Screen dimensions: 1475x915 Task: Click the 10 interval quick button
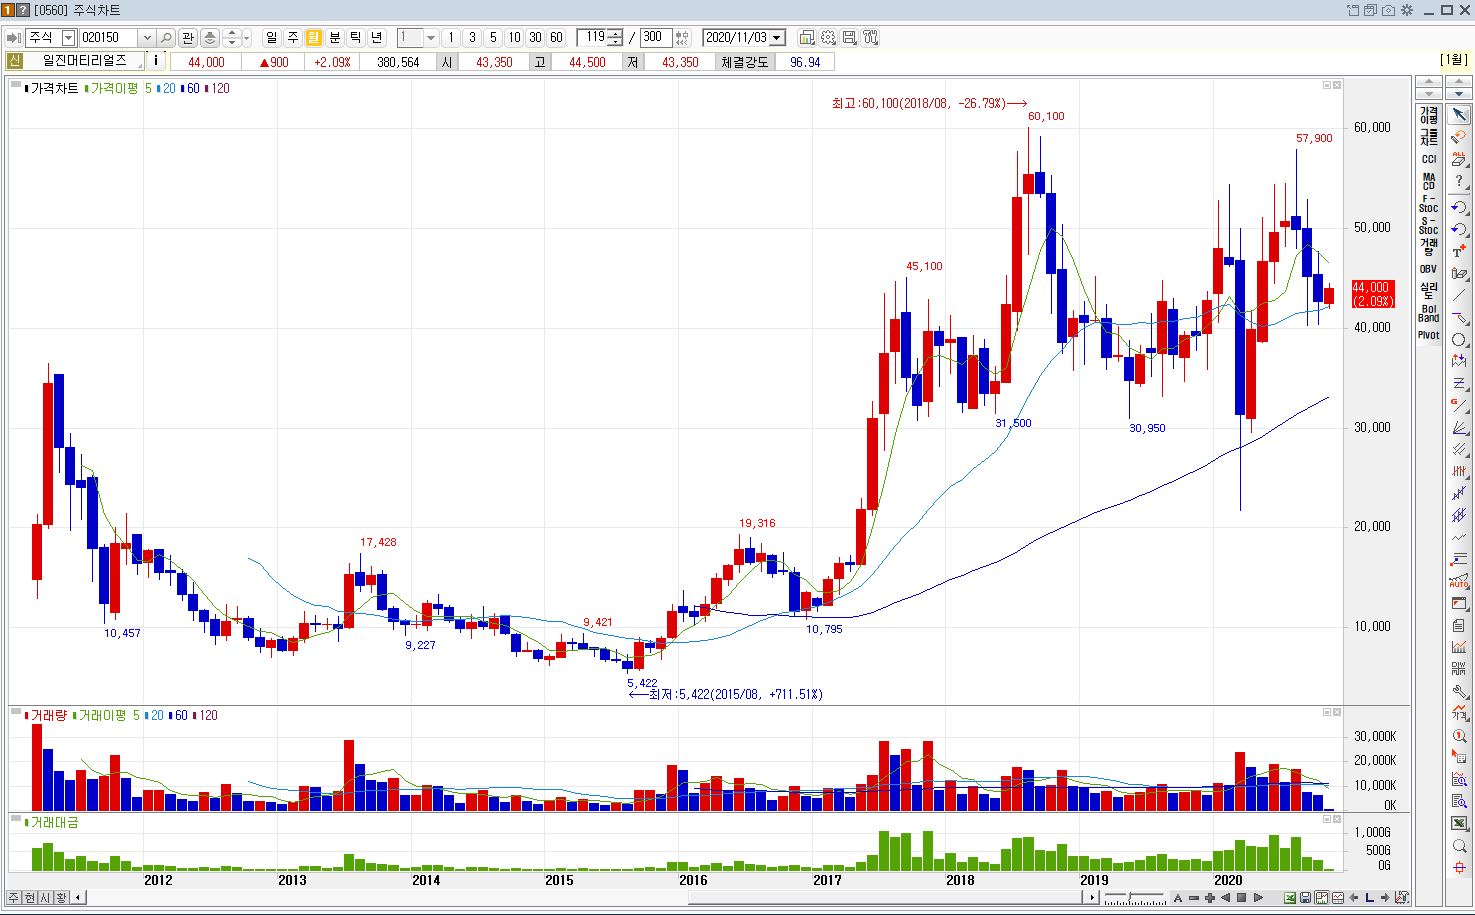(514, 37)
